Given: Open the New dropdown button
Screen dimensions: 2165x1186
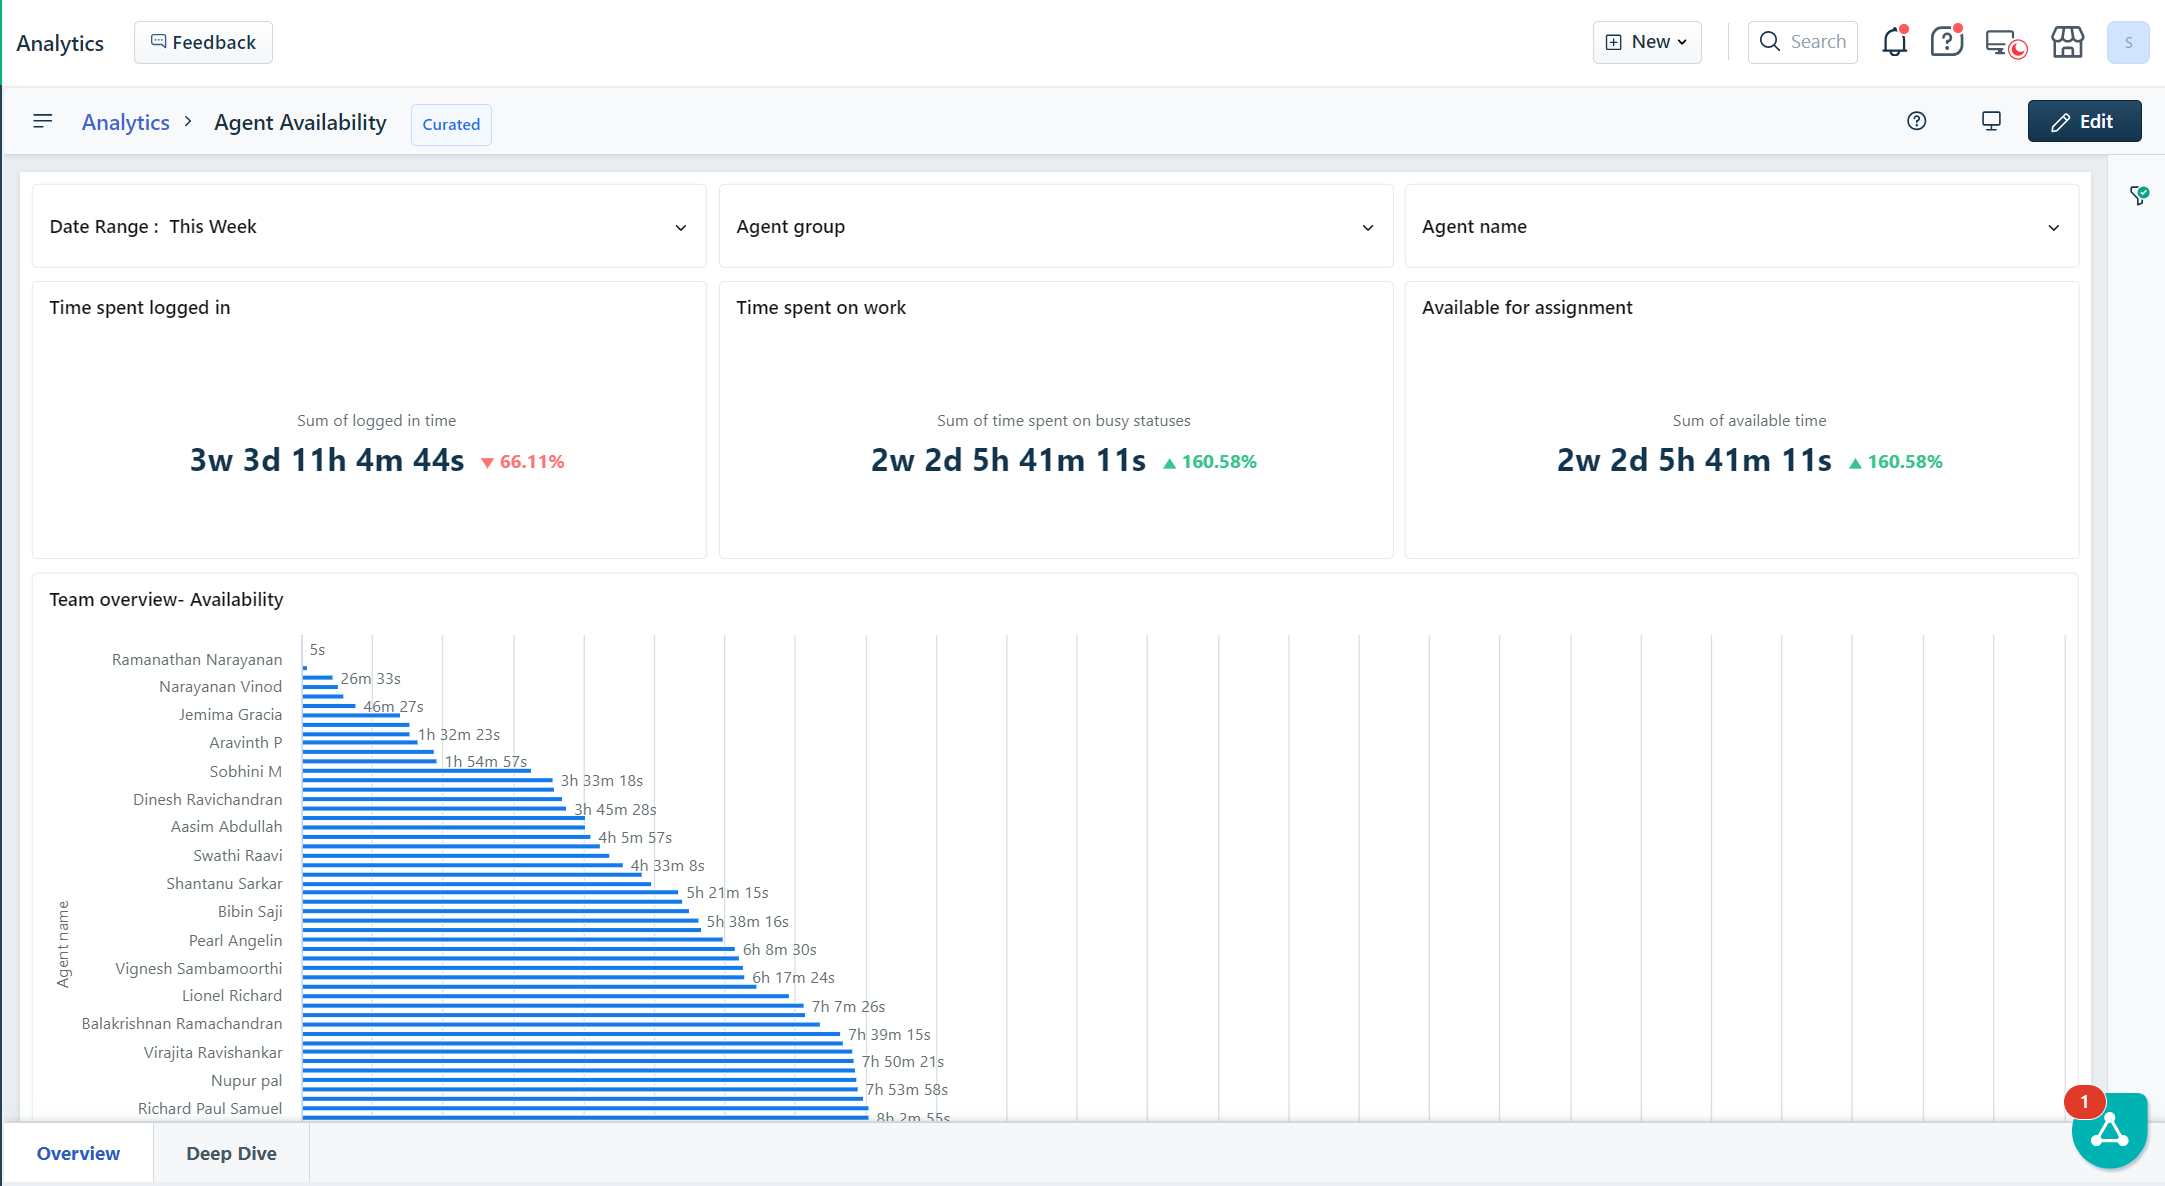Looking at the screenshot, I should [x=1646, y=42].
